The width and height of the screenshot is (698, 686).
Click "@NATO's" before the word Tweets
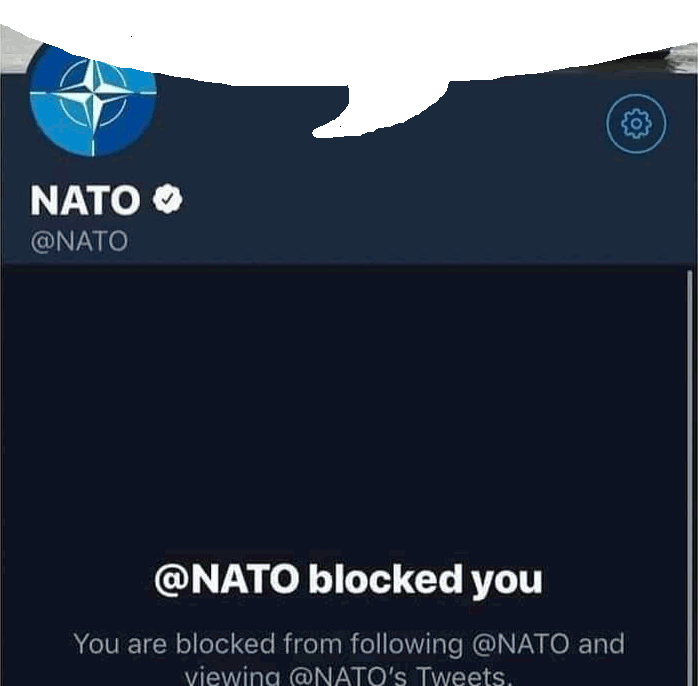point(348,676)
